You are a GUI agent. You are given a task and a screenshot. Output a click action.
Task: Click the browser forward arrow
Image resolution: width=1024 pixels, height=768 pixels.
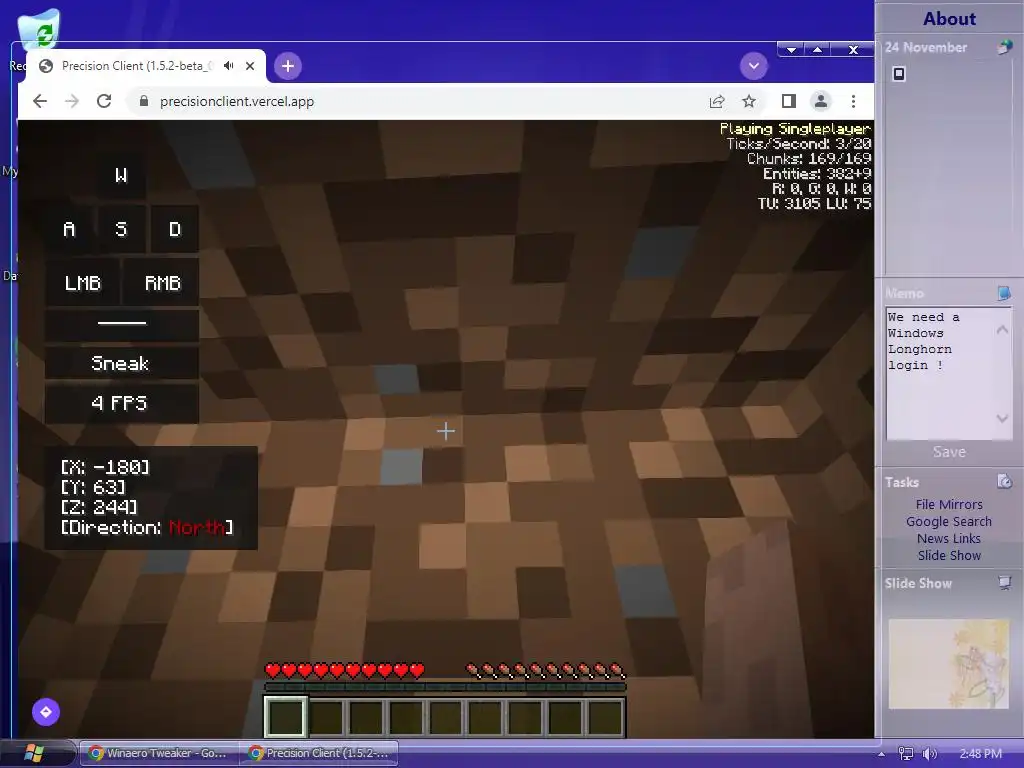coord(72,101)
